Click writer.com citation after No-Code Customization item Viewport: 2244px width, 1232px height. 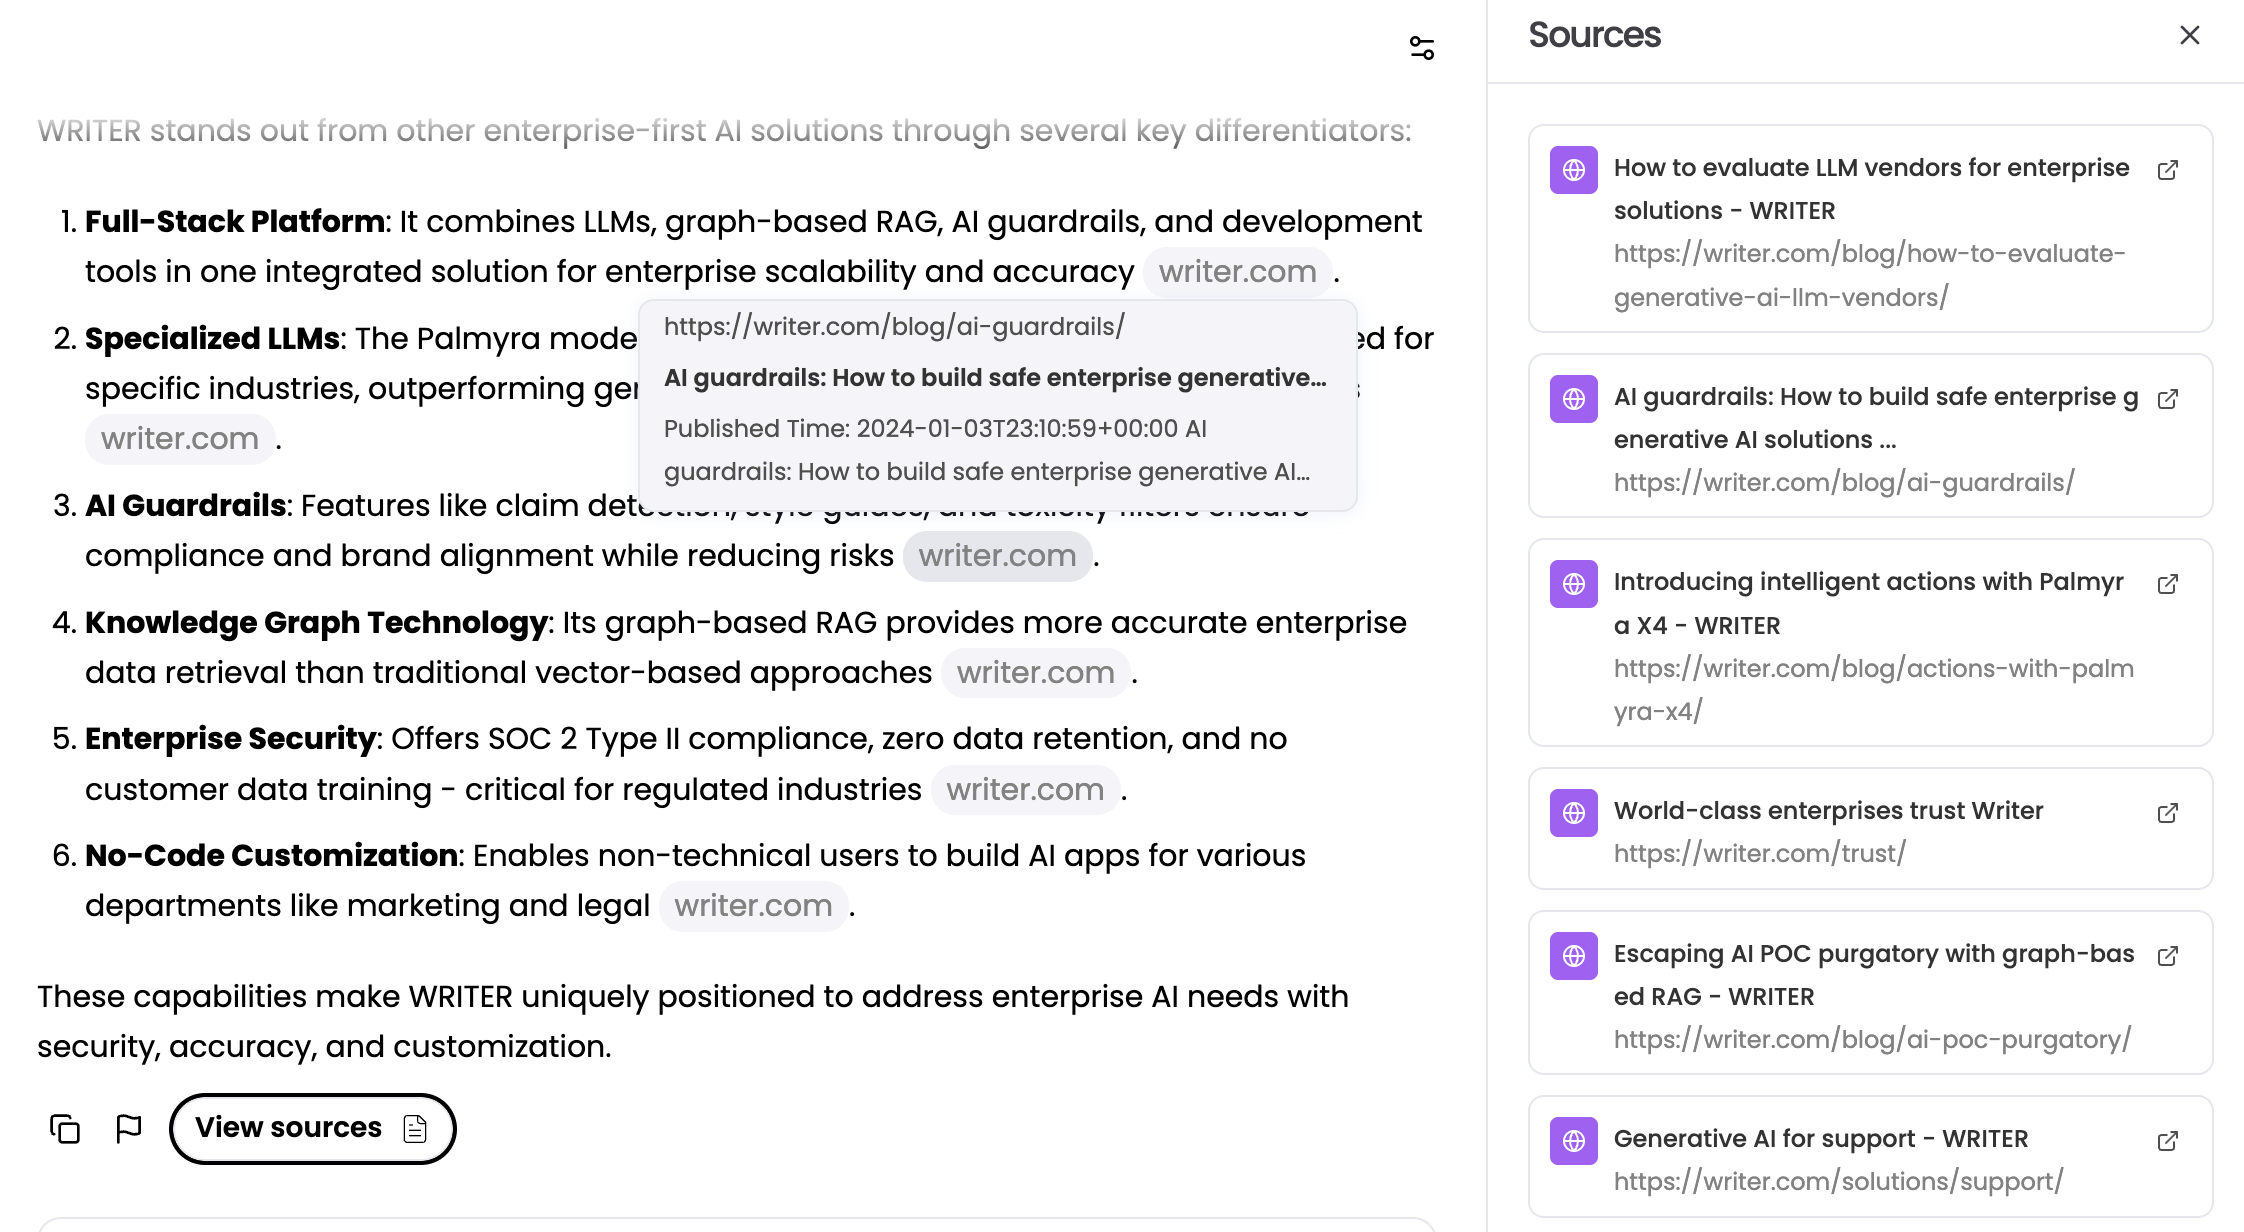tap(753, 906)
